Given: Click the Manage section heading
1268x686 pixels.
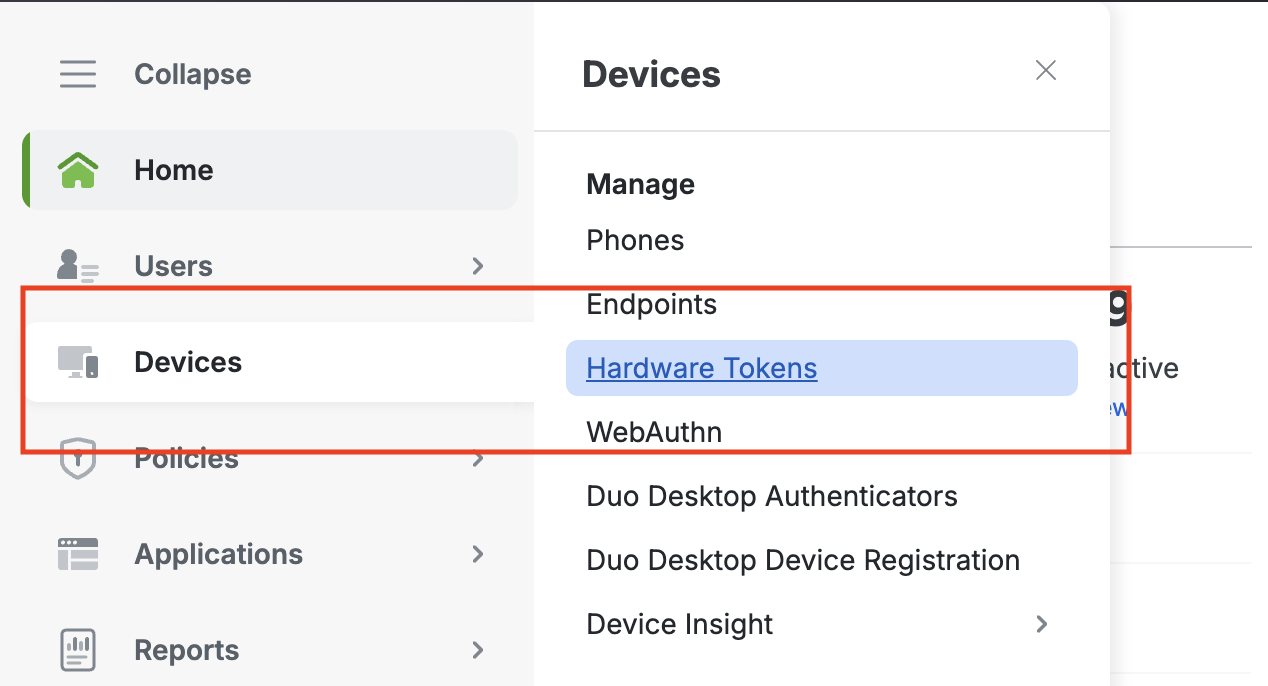Looking at the screenshot, I should [640, 184].
